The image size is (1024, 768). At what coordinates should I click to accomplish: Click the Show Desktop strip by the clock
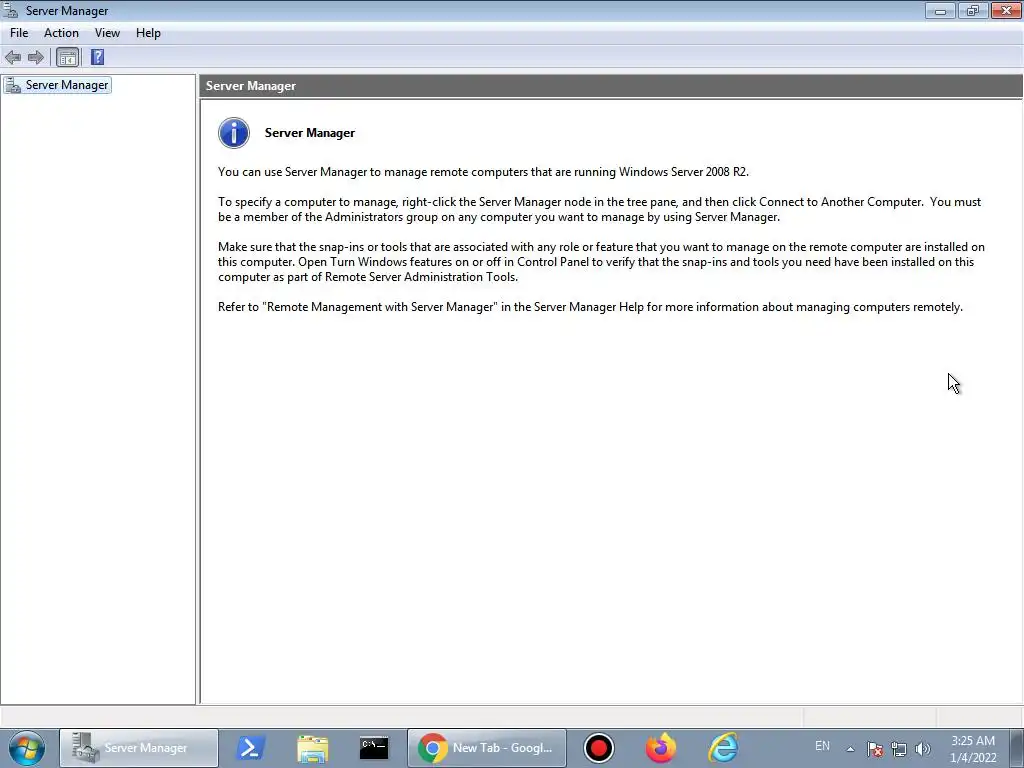[x=1018, y=748]
